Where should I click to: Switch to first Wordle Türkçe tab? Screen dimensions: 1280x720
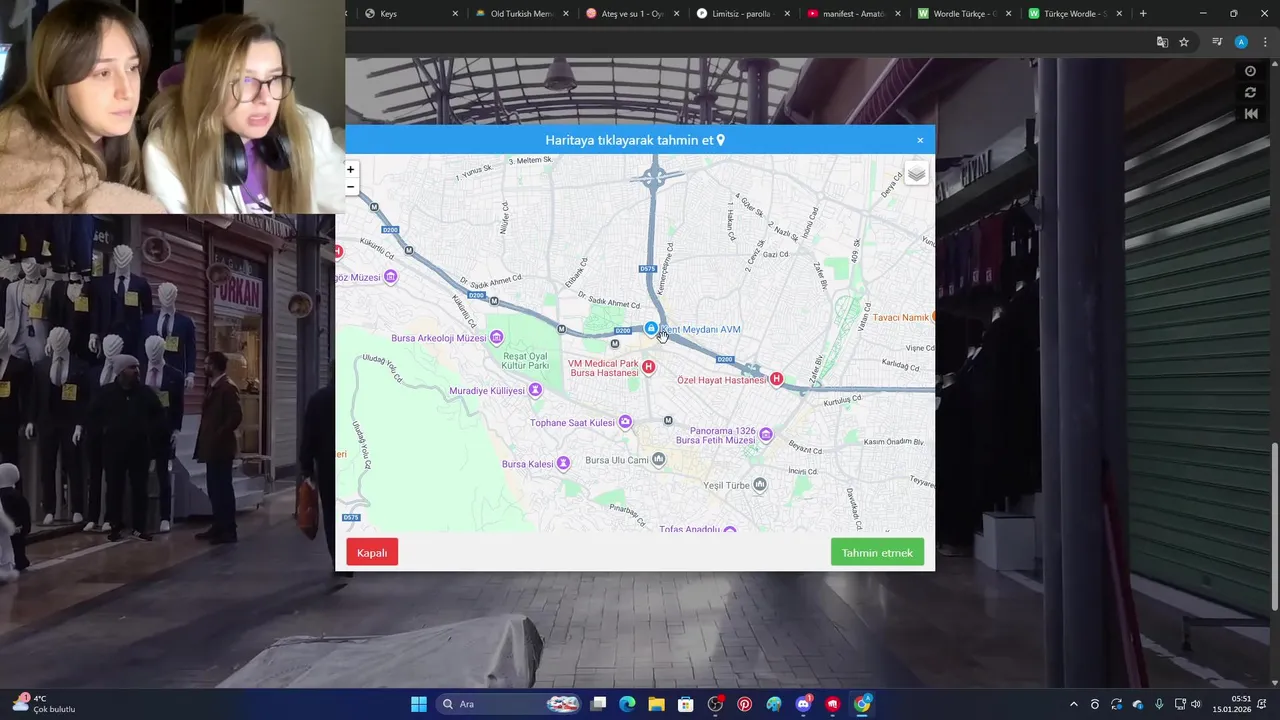pyautogui.click(x=963, y=14)
